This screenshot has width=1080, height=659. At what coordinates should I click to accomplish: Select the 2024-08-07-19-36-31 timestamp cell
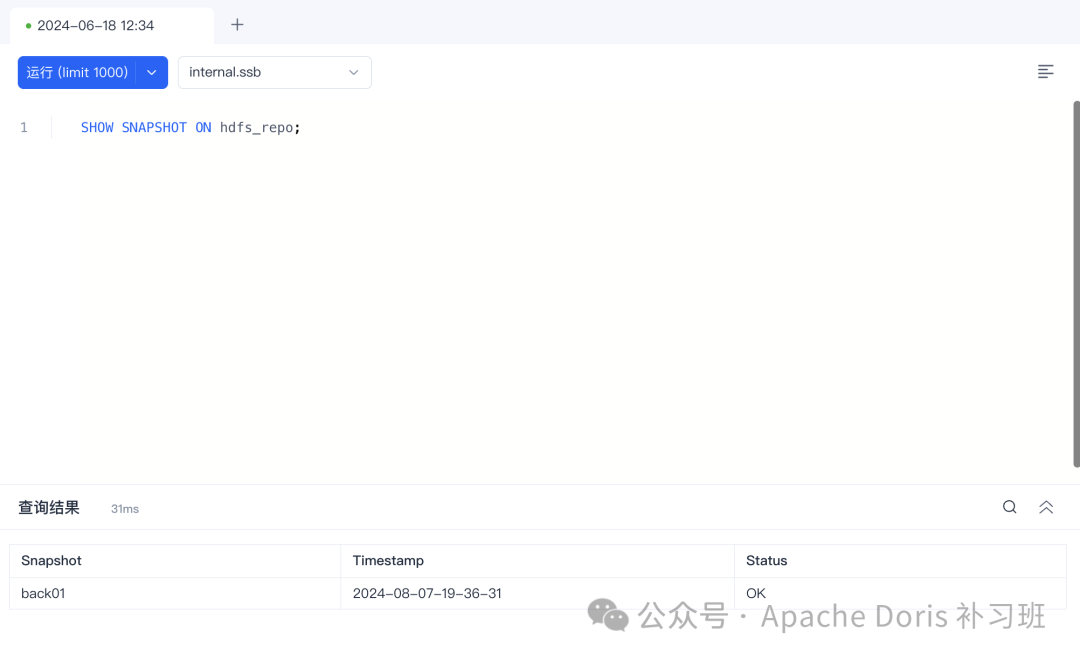(537, 593)
